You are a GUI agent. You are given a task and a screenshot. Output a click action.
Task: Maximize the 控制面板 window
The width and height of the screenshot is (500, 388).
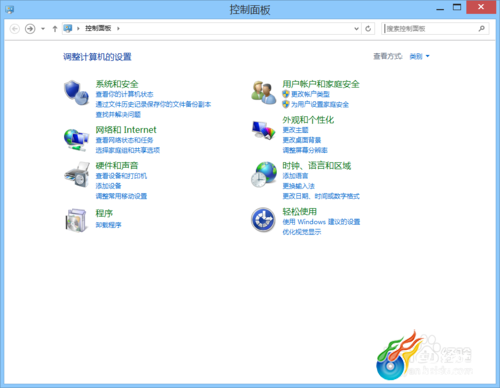point(457,7)
